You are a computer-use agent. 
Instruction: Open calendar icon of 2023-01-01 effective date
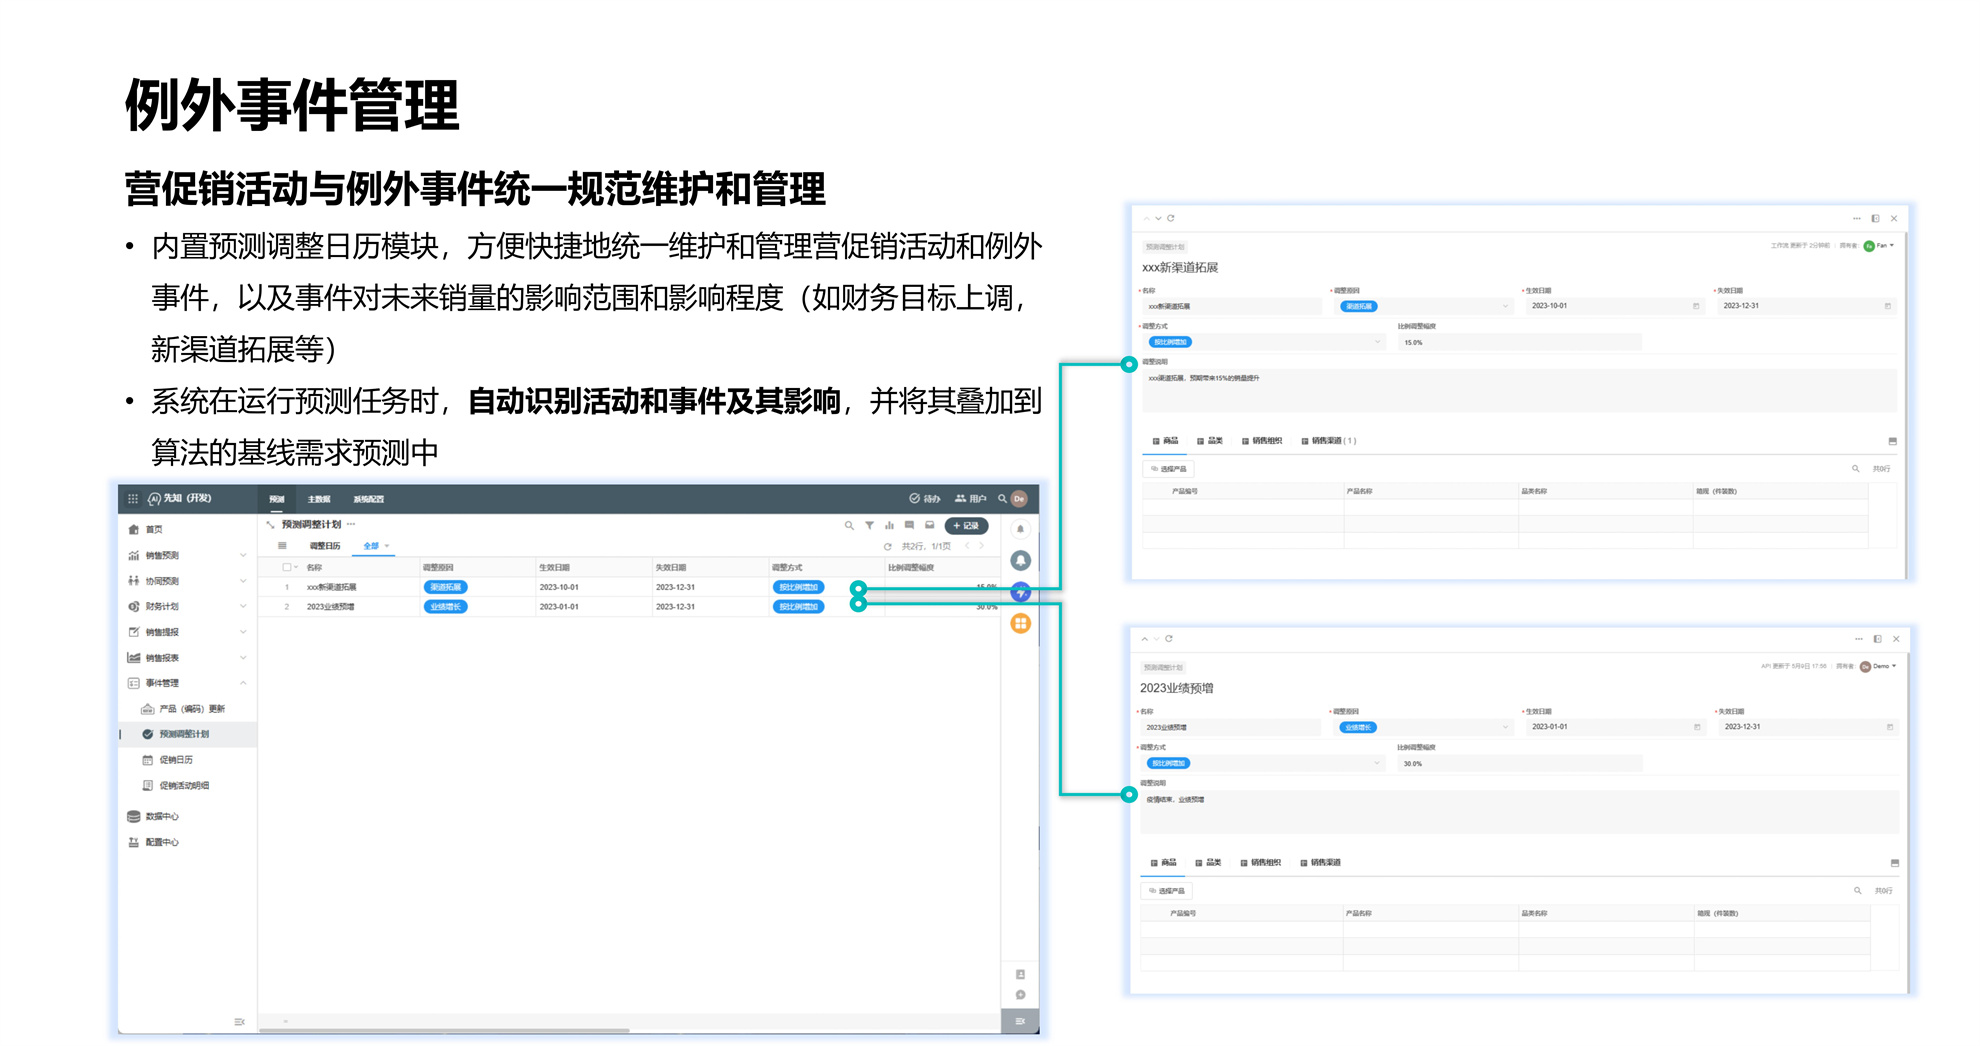point(1697,727)
